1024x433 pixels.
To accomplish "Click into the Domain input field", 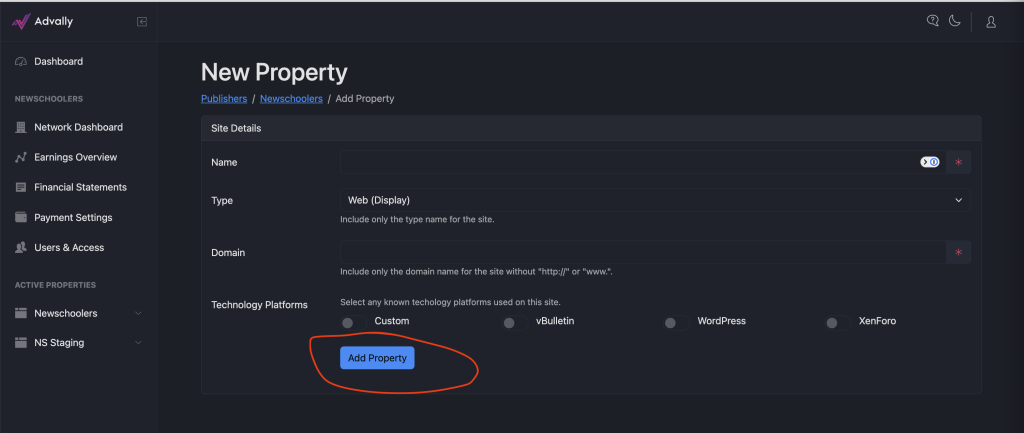I will coord(643,252).
